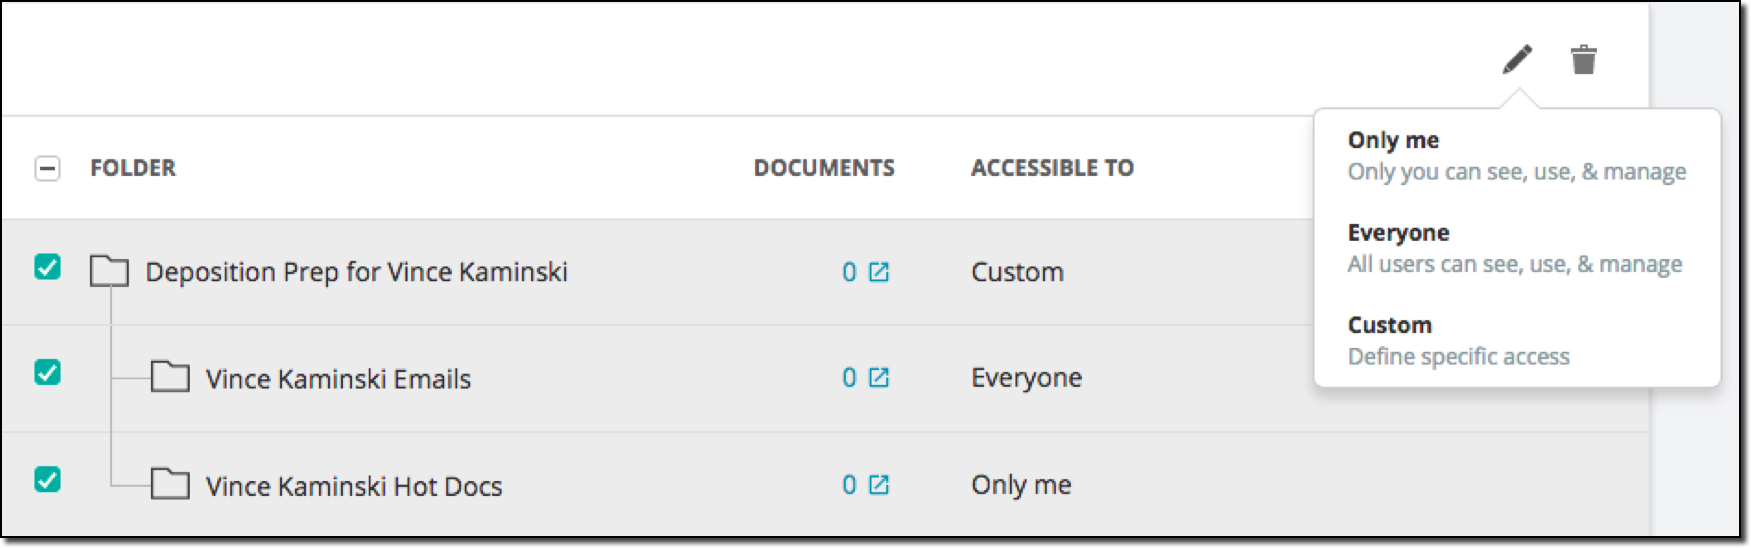1751x548 pixels.
Task: Toggle the select-all checkbox in the header
Action: point(47,168)
